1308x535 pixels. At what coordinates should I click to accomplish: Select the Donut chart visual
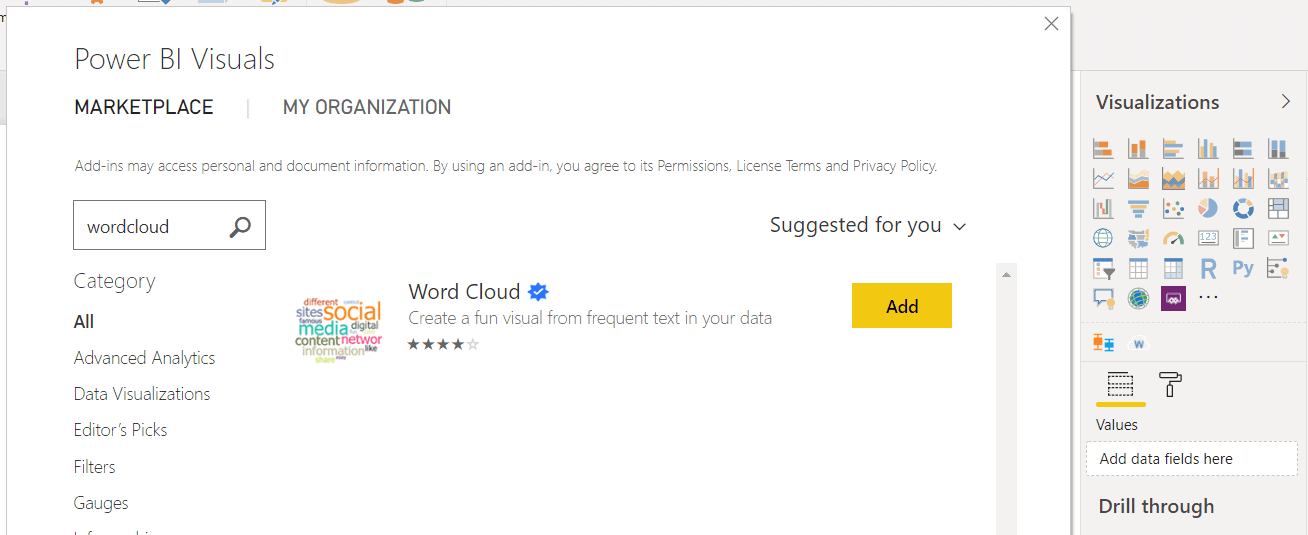[x=1243, y=209]
